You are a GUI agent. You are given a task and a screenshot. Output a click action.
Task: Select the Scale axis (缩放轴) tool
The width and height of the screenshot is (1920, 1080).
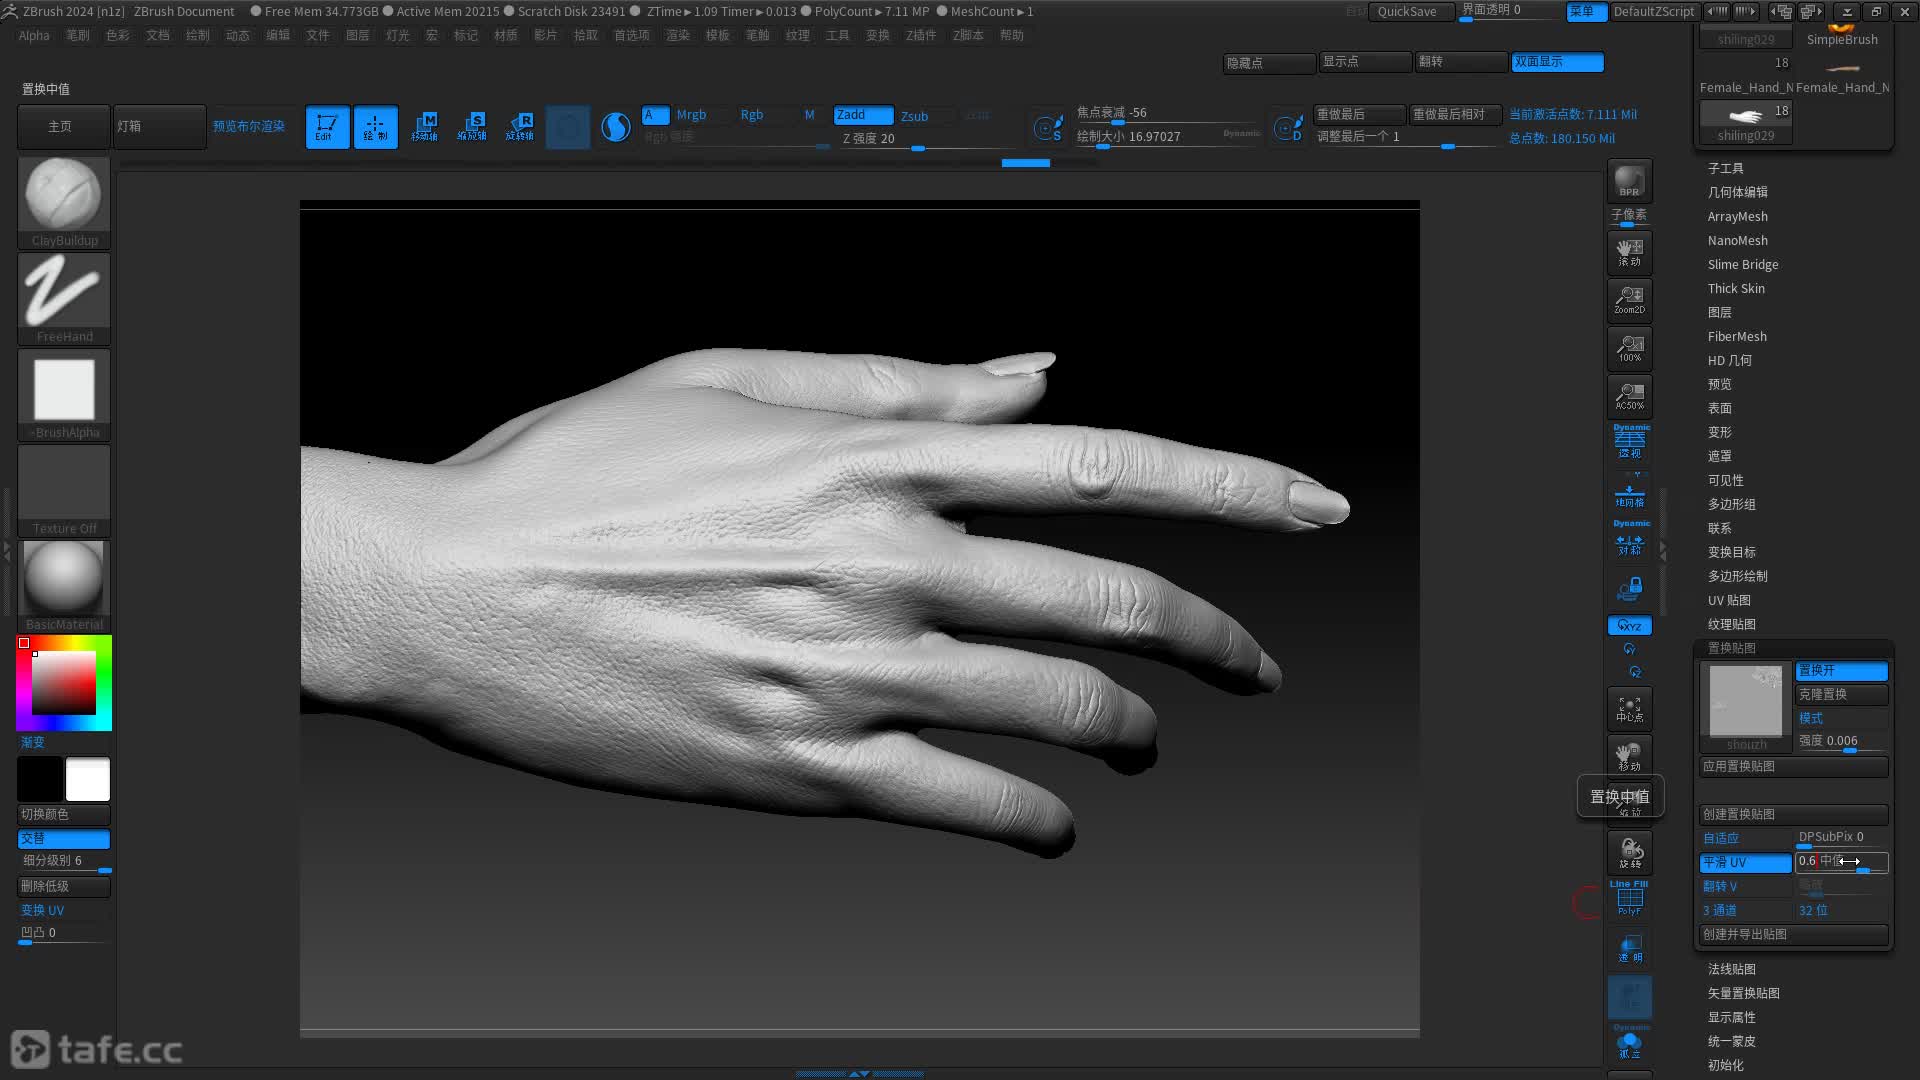tap(472, 127)
